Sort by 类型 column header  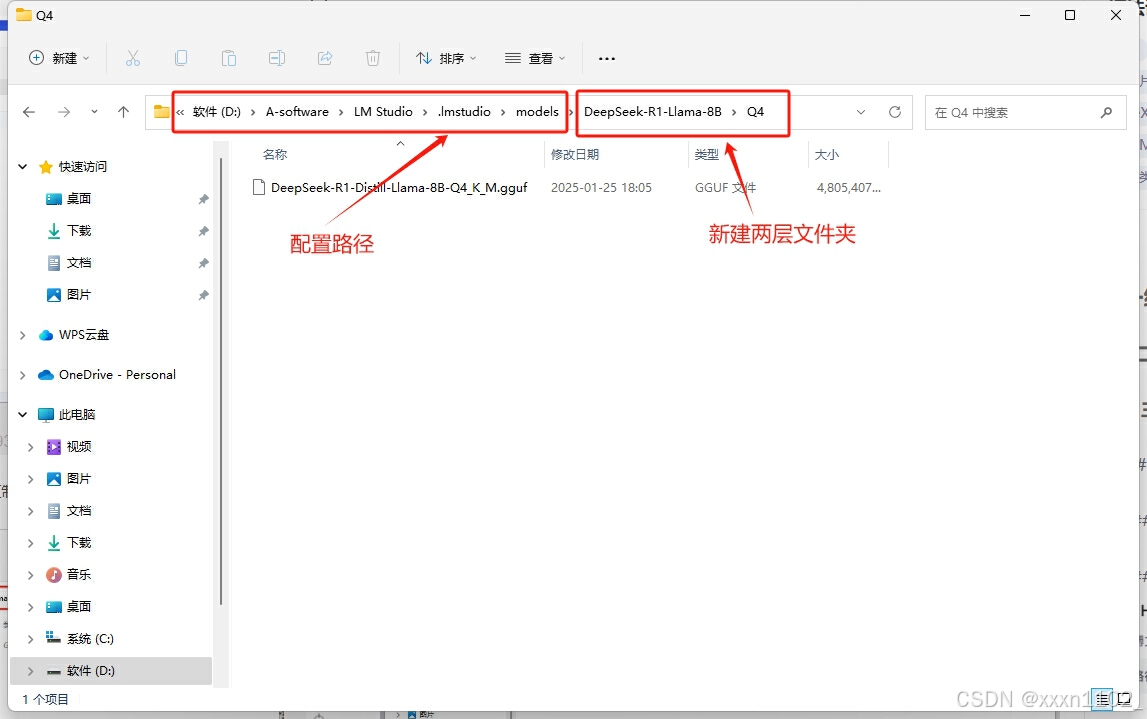pyautogui.click(x=707, y=154)
